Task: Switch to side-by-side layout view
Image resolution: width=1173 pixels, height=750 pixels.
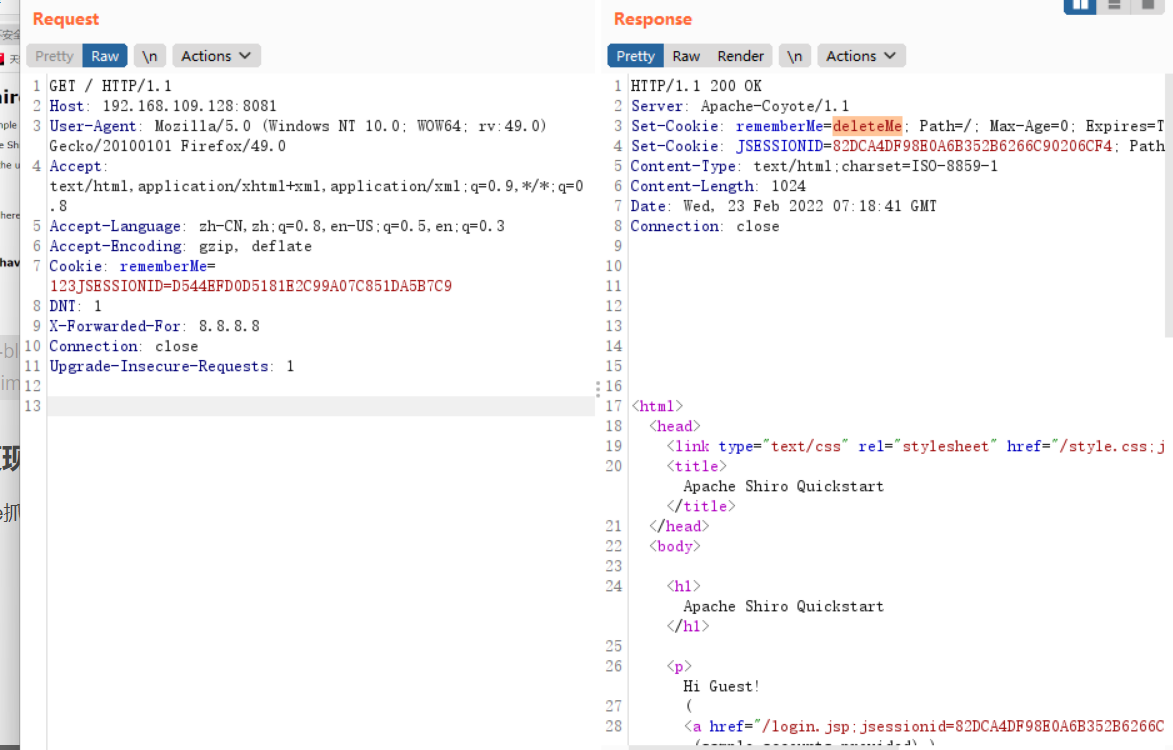Action: click(1079, 6)
